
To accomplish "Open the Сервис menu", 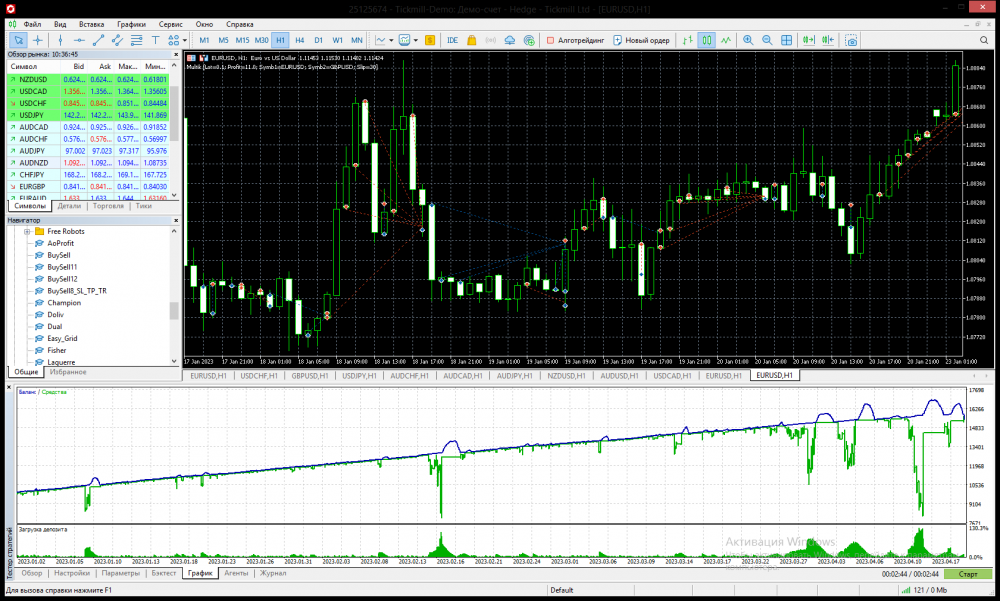I will (170, 24).
